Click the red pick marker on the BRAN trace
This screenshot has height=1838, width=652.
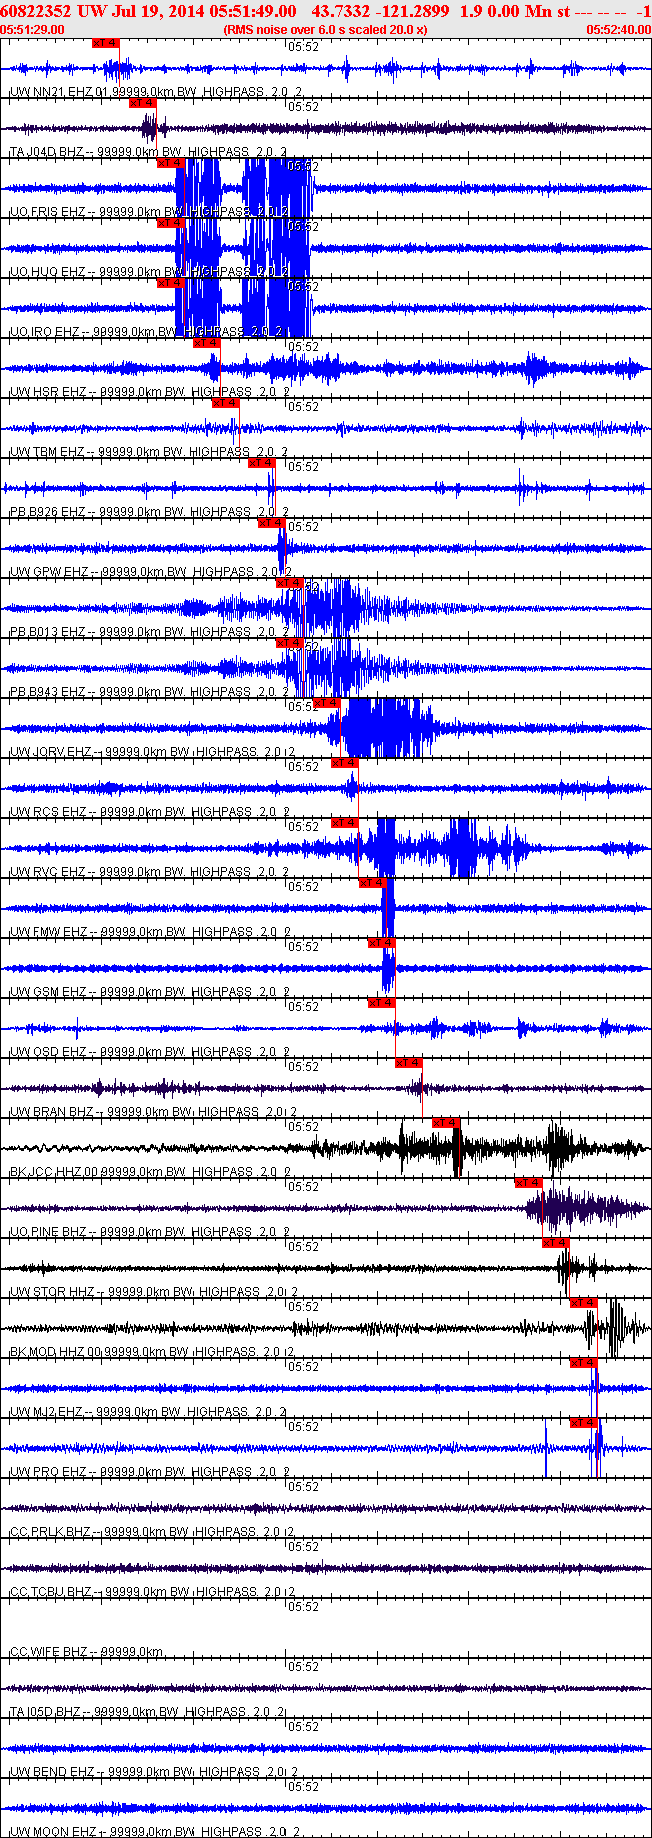pos(409,1063)
